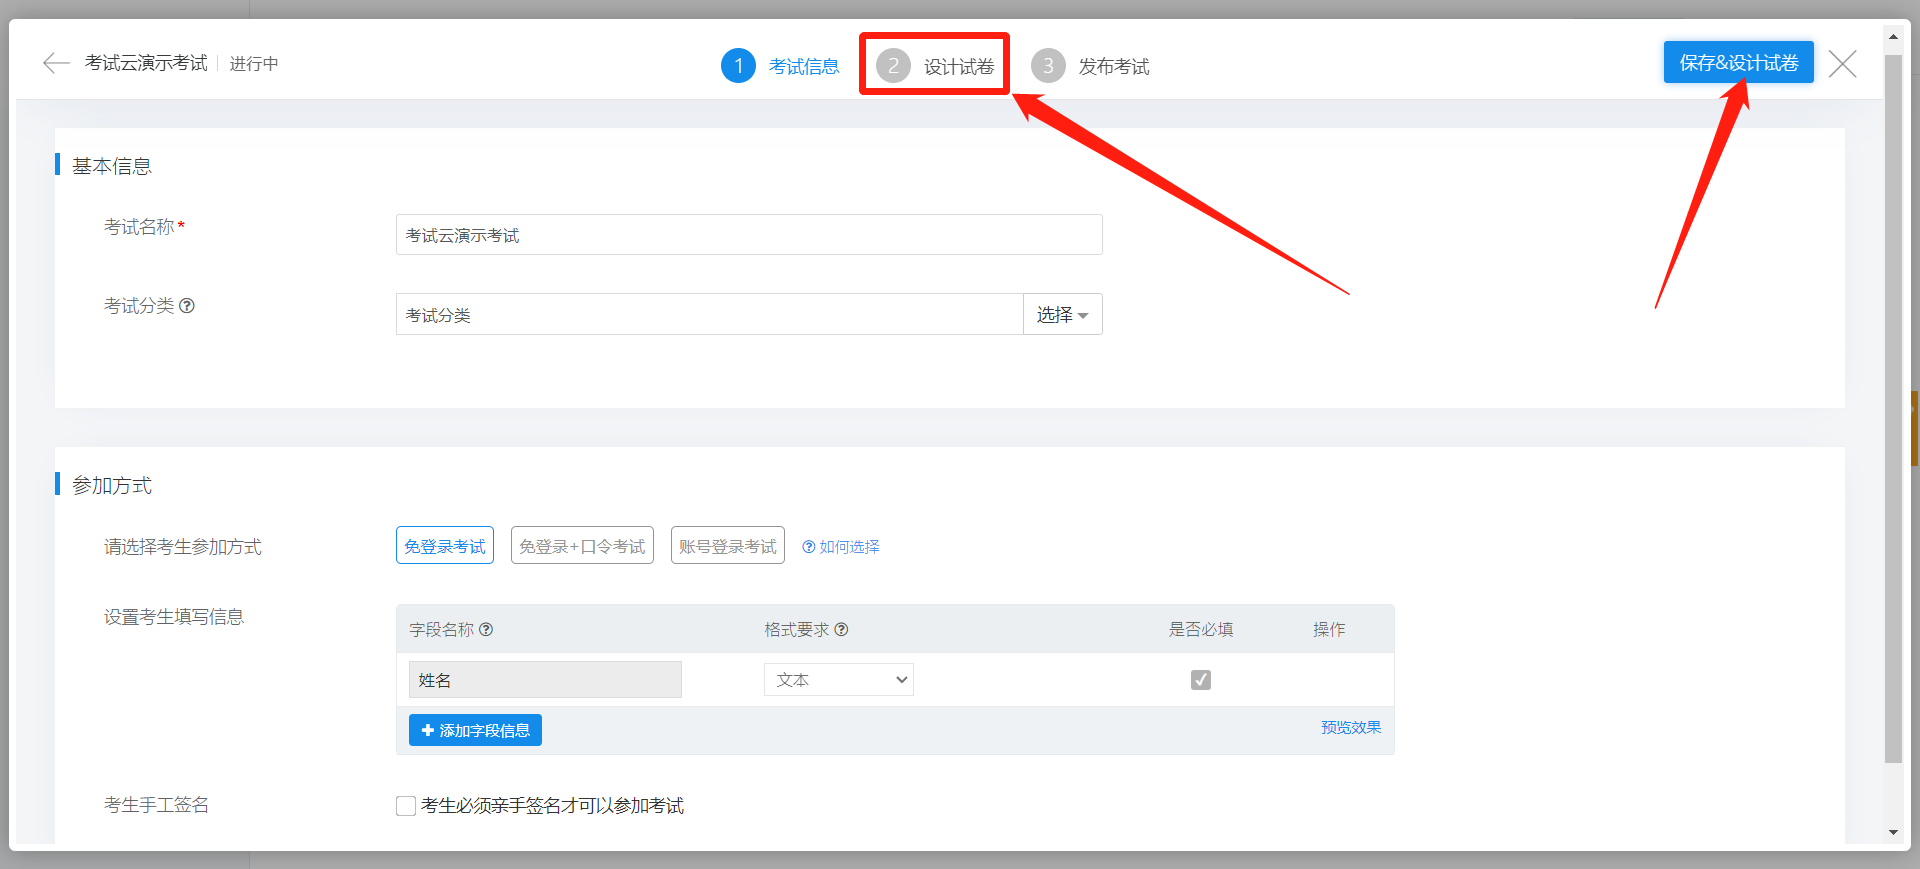1920x869 pixels.
Task: Select 免登录+口令考试 participation mode
Action: (582, 546)
